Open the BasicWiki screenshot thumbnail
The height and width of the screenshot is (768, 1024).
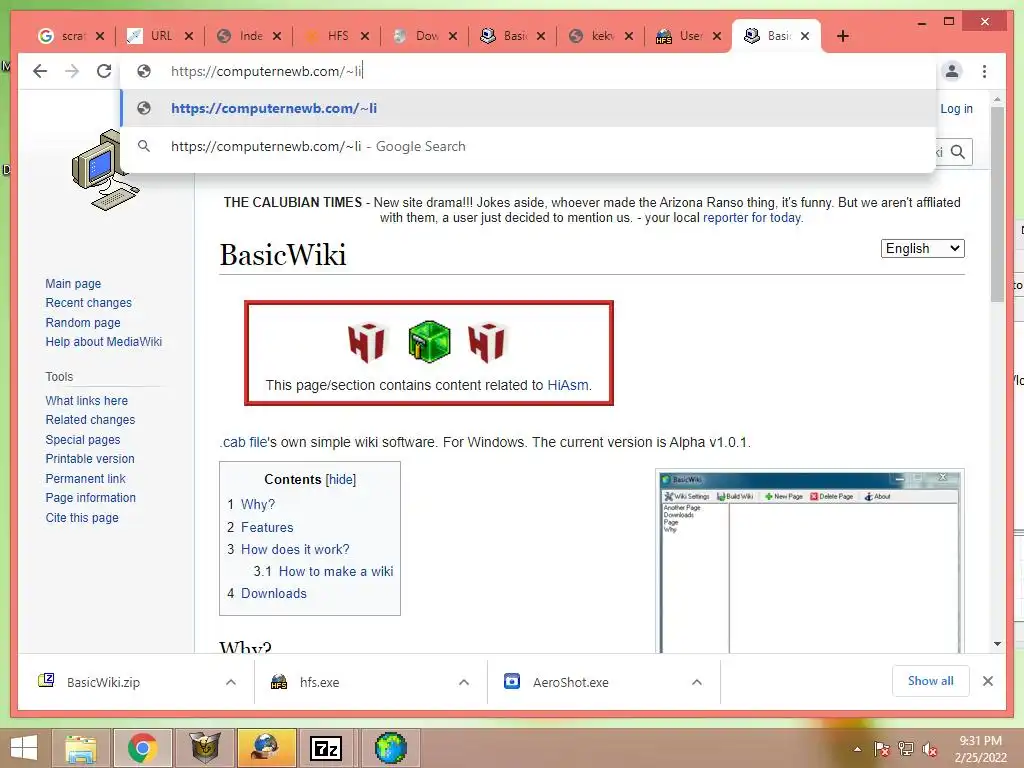810,562
